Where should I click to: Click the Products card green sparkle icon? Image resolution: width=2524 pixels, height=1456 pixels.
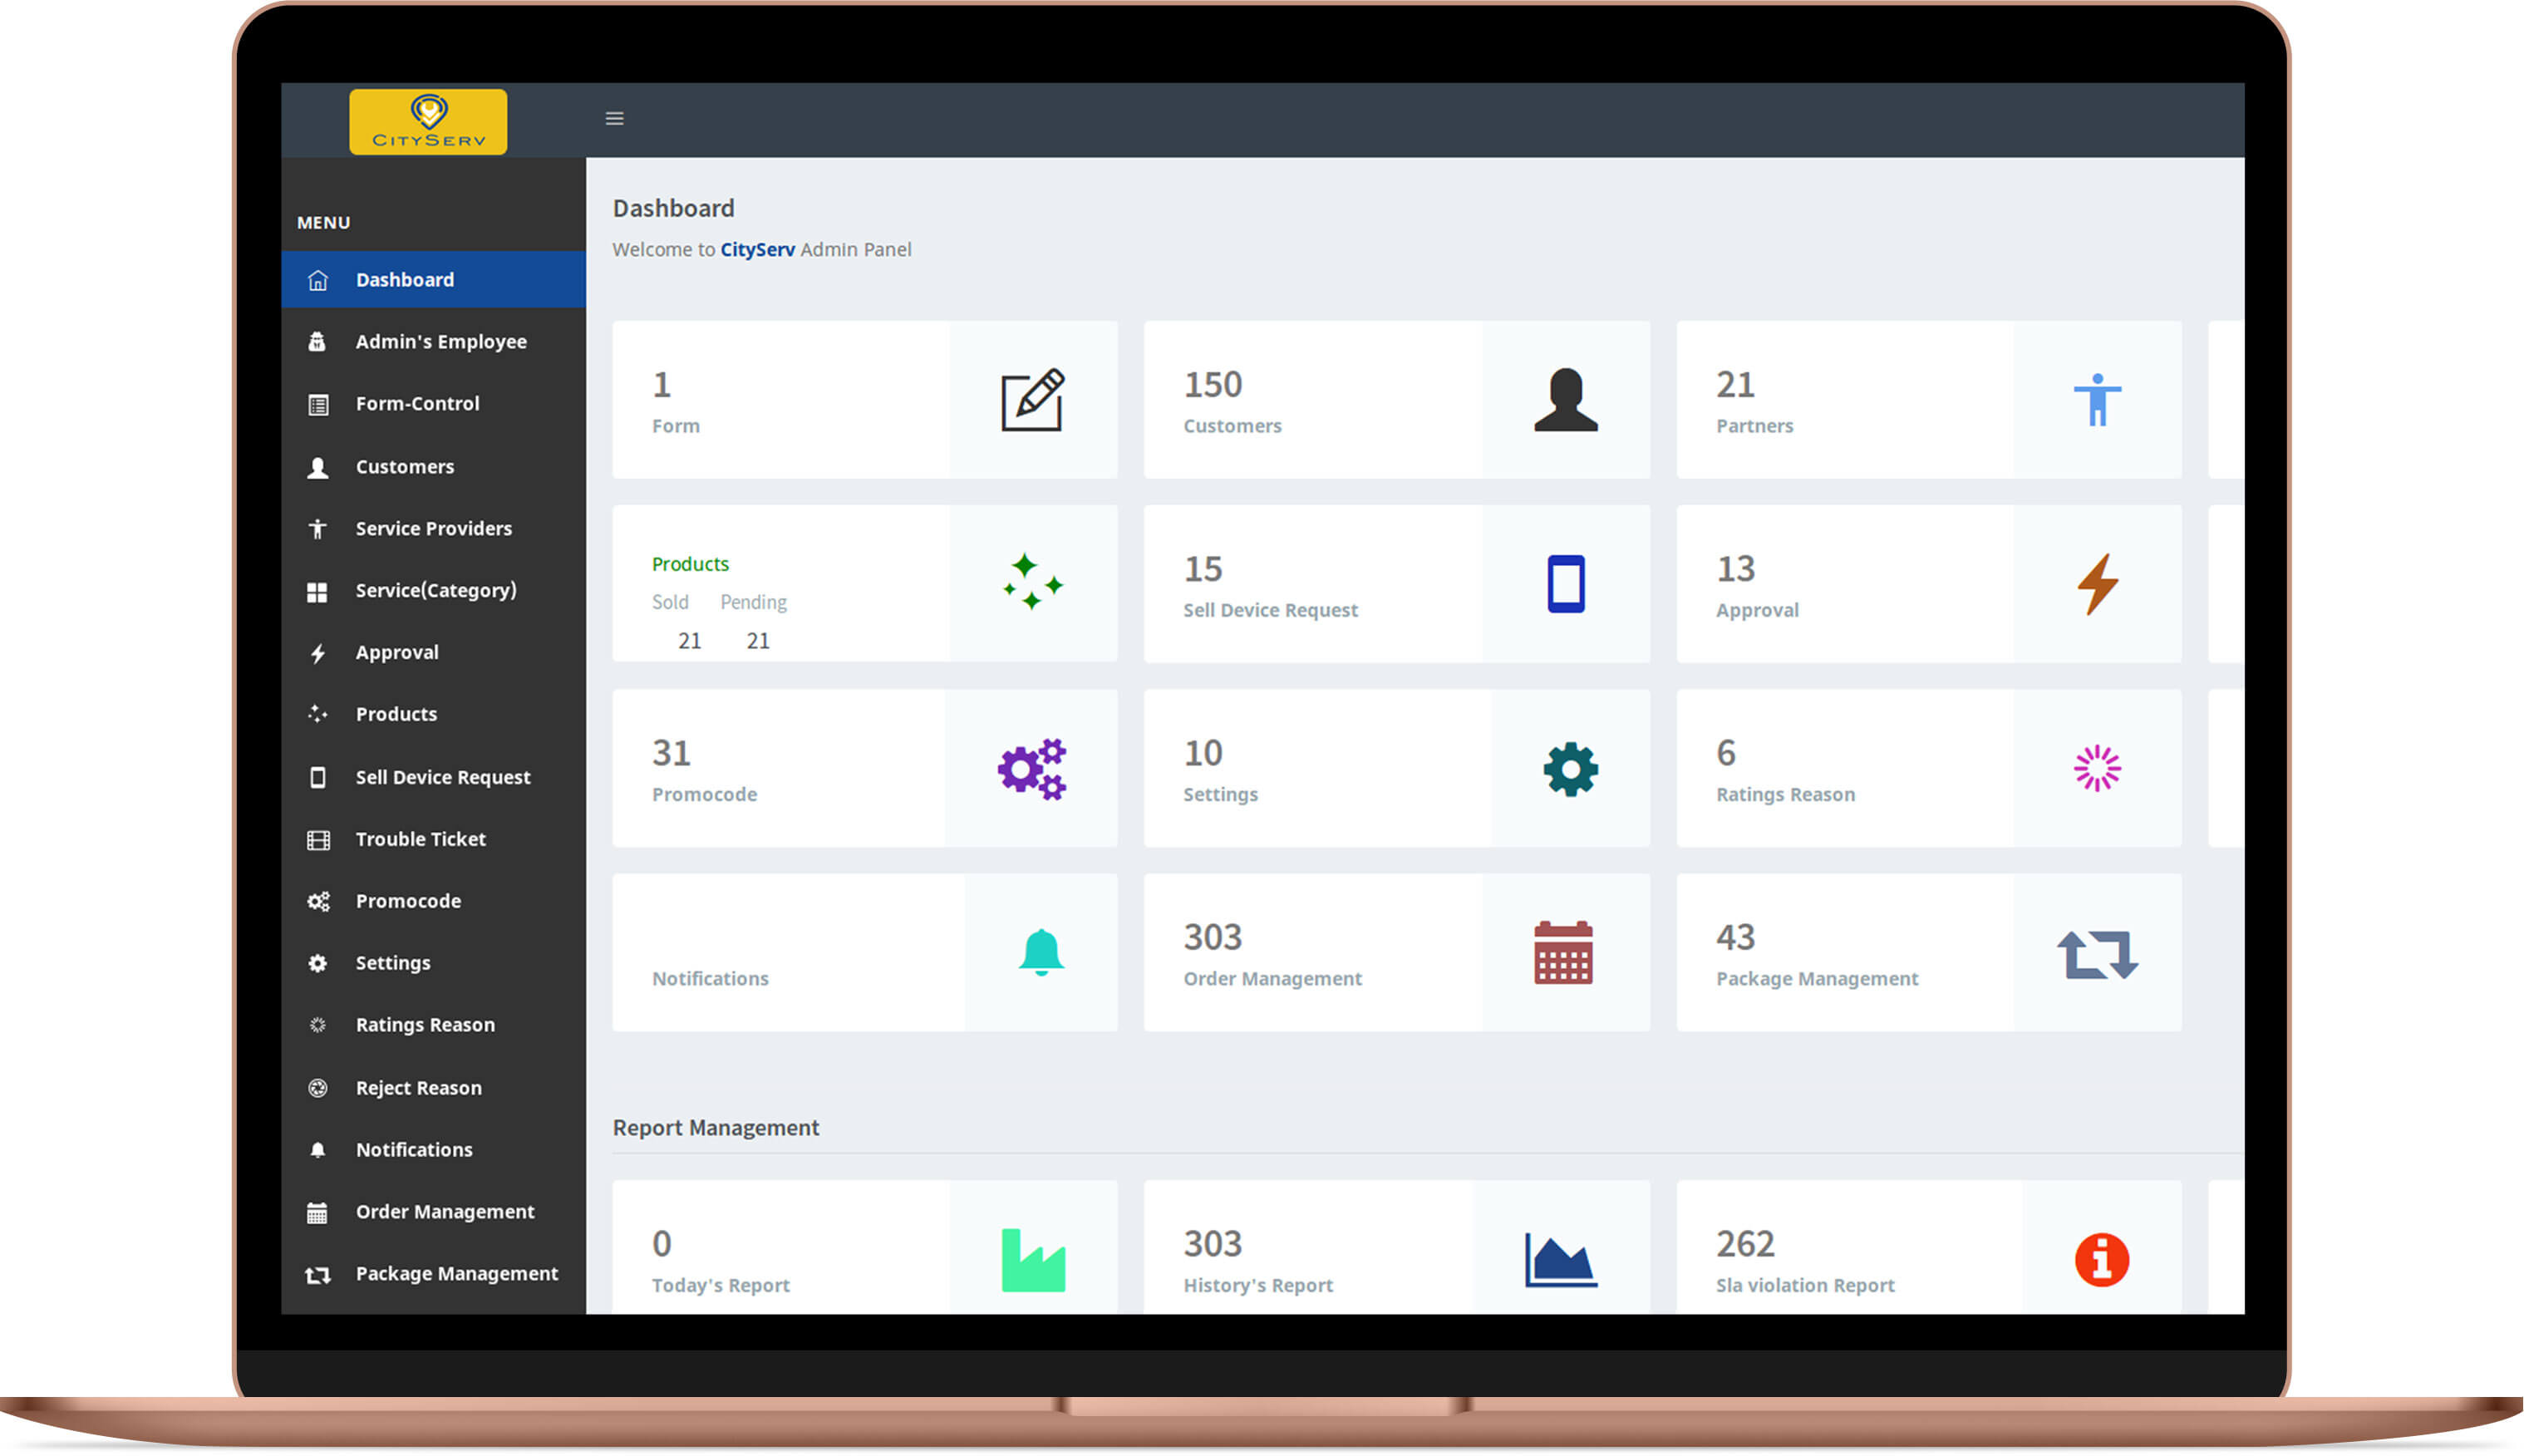point(1033,583)
